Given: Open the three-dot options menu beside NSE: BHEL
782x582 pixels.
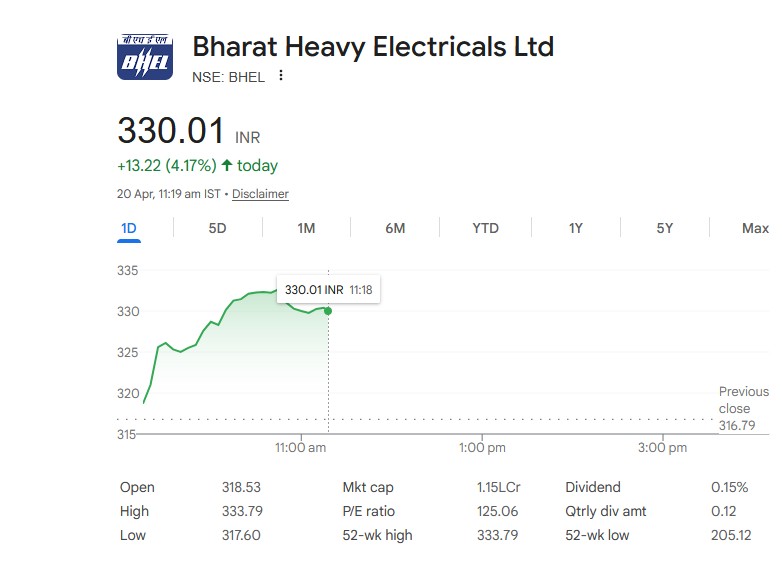Looking at the screenshot, I should click(281, 76).
